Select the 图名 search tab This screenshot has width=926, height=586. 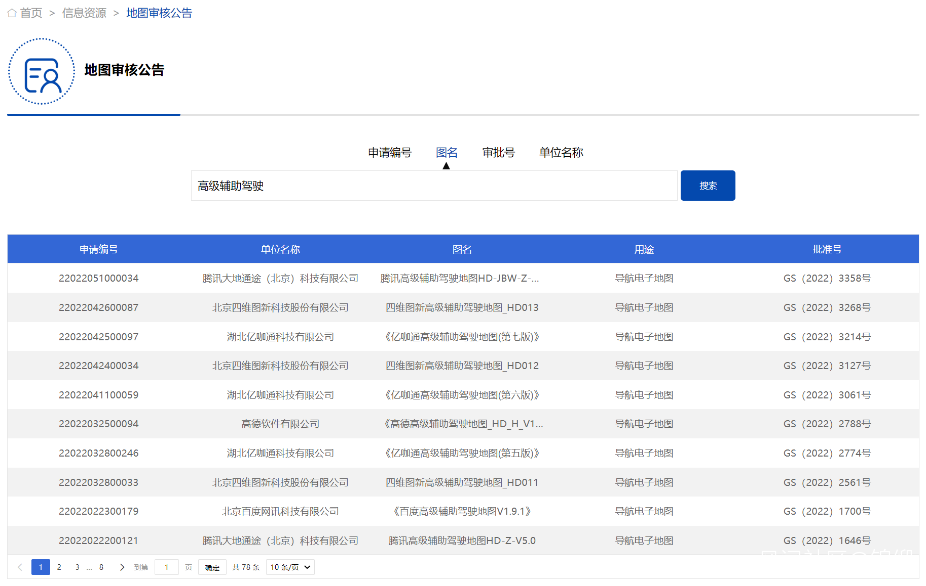point(446,153)
